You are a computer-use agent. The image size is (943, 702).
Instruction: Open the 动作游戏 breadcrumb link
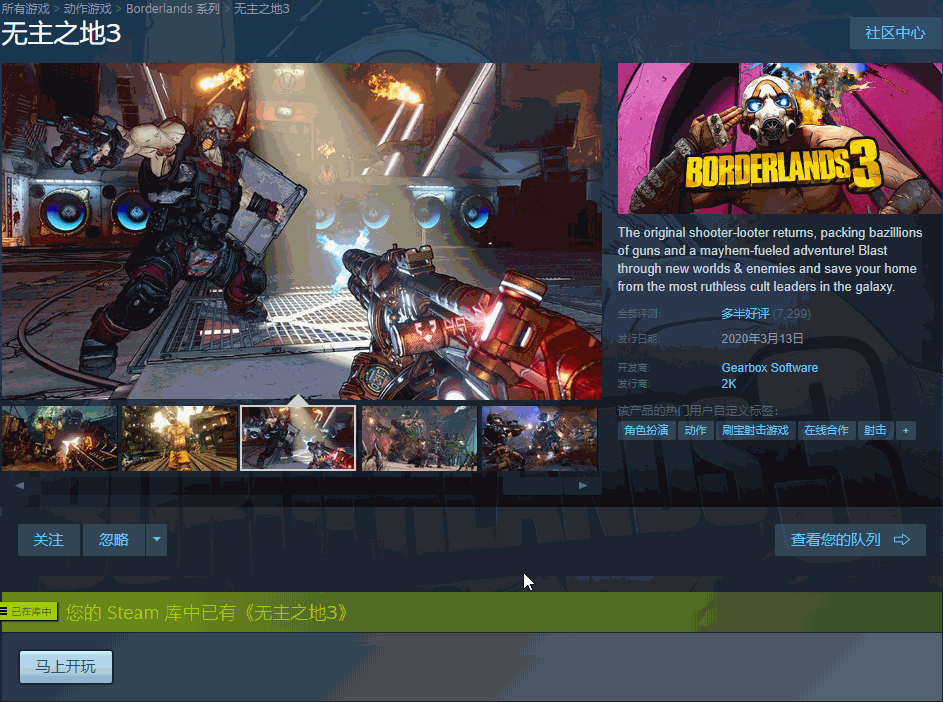[x=88, y=9]
